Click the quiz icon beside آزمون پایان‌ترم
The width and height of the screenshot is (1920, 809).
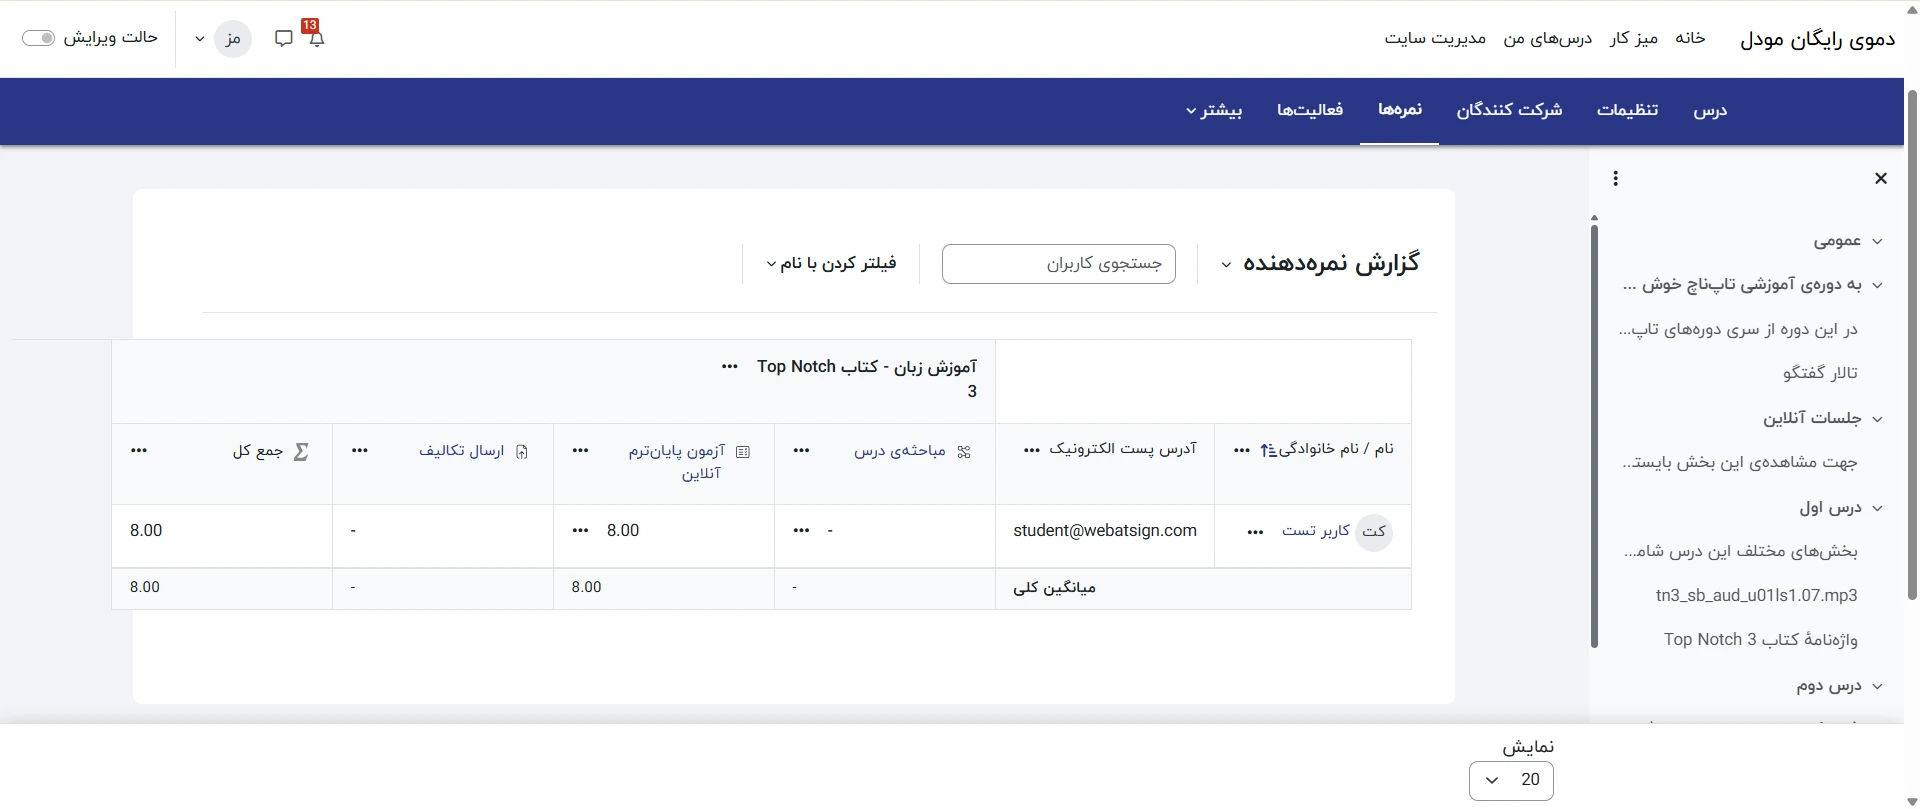point(742,452)
